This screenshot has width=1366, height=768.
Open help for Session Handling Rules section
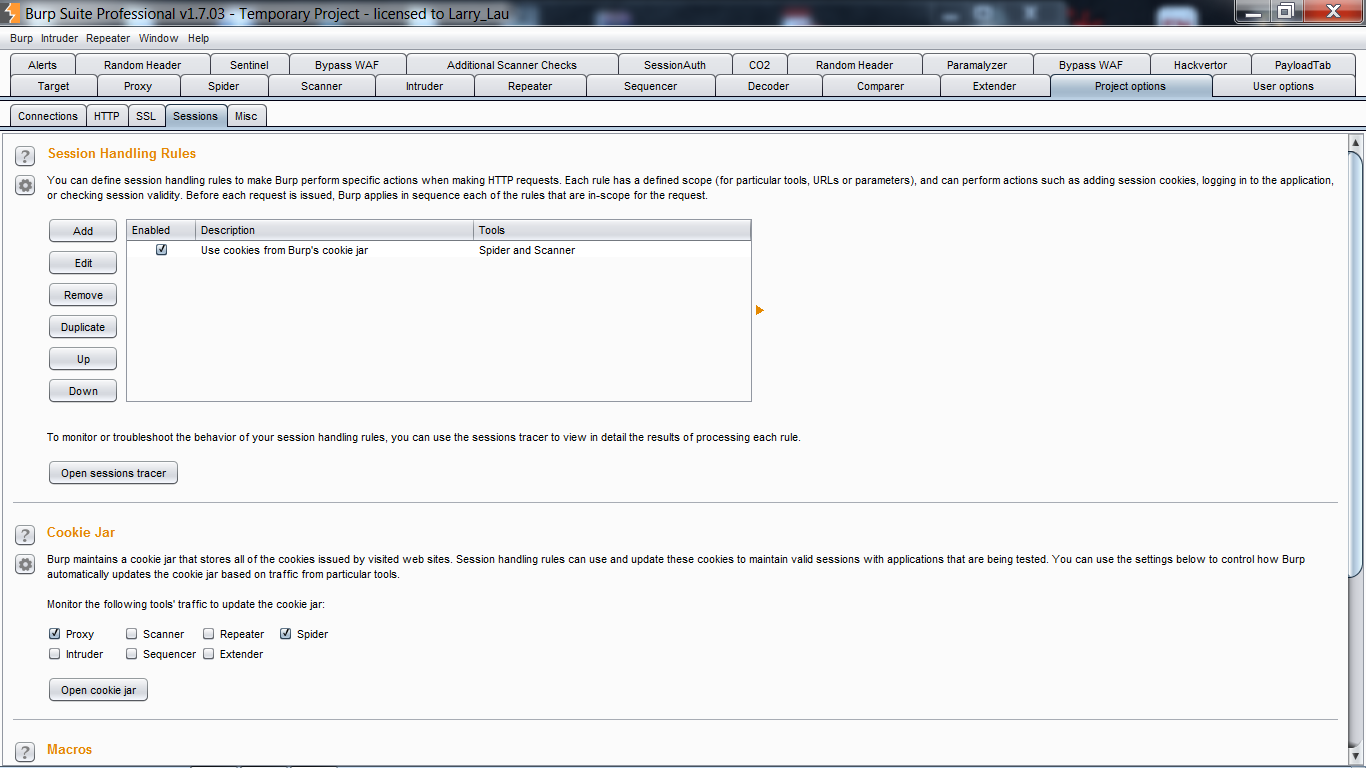pos(25,156)
